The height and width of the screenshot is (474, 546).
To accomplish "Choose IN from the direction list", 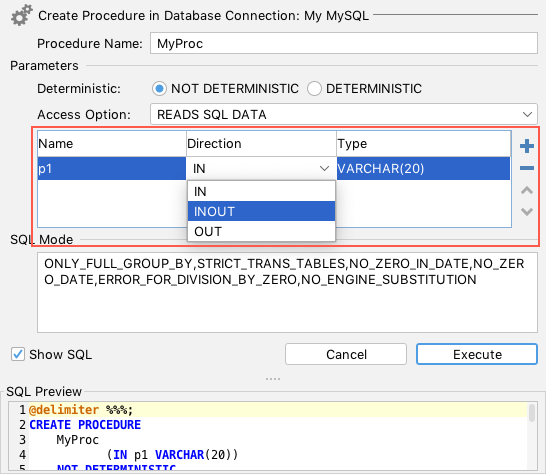I will pyautogui.click(x=261, y=191).
